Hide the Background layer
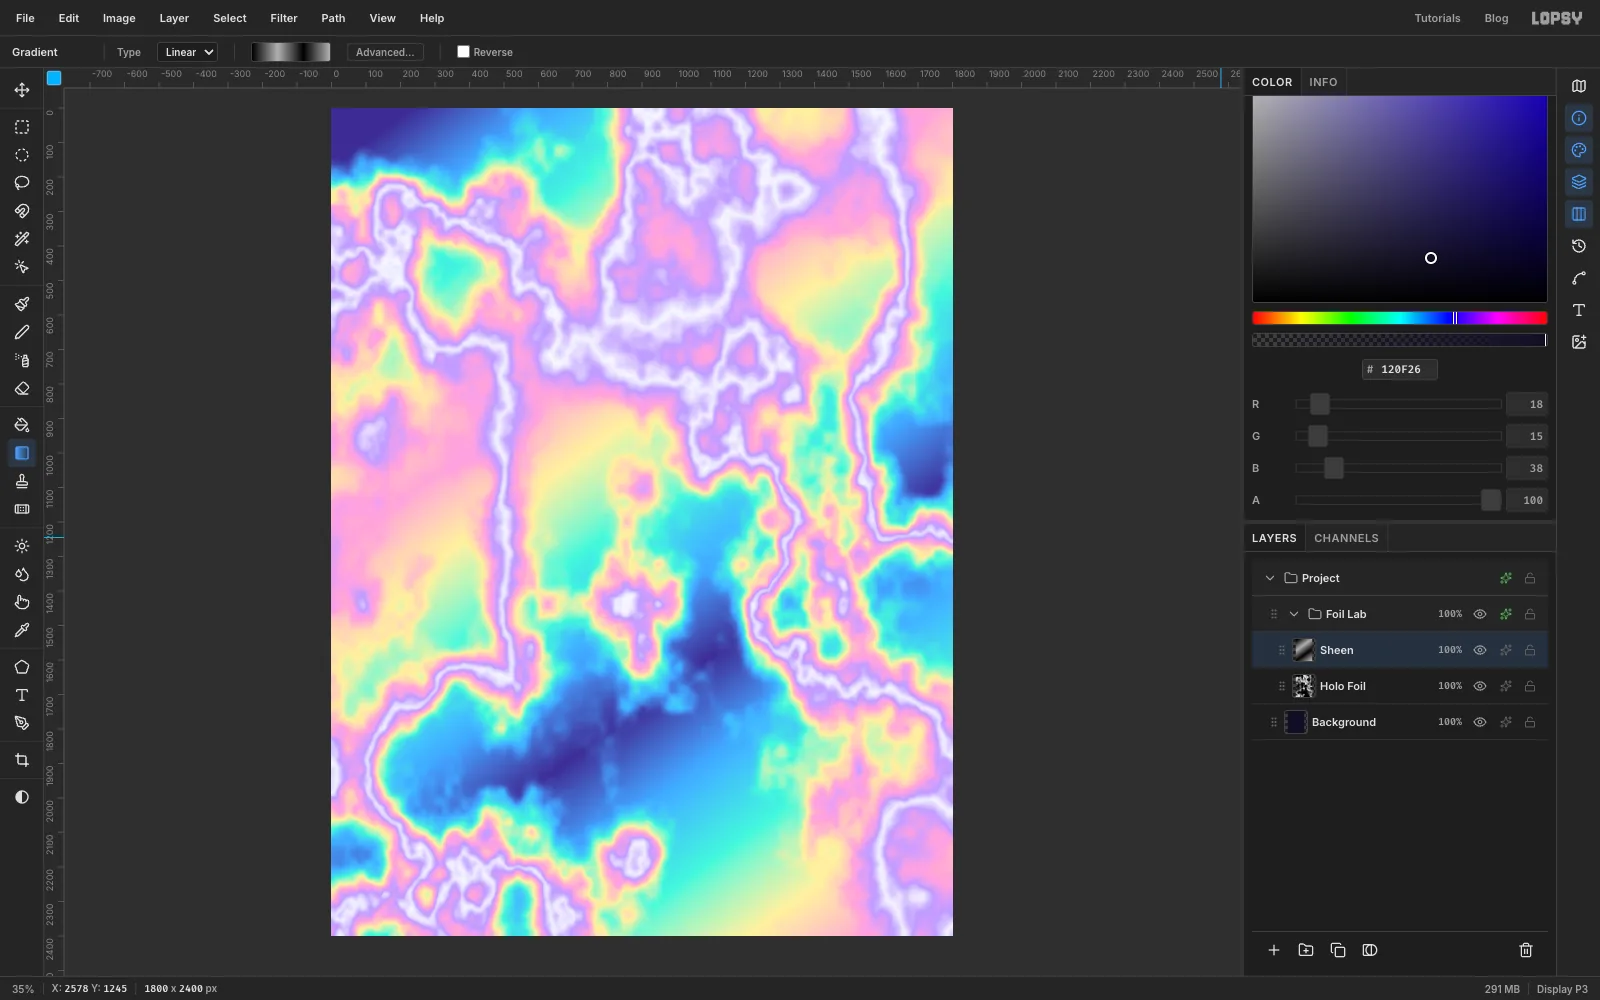Screen dimensions: 1600x1000 click(x=1480, y=722)
